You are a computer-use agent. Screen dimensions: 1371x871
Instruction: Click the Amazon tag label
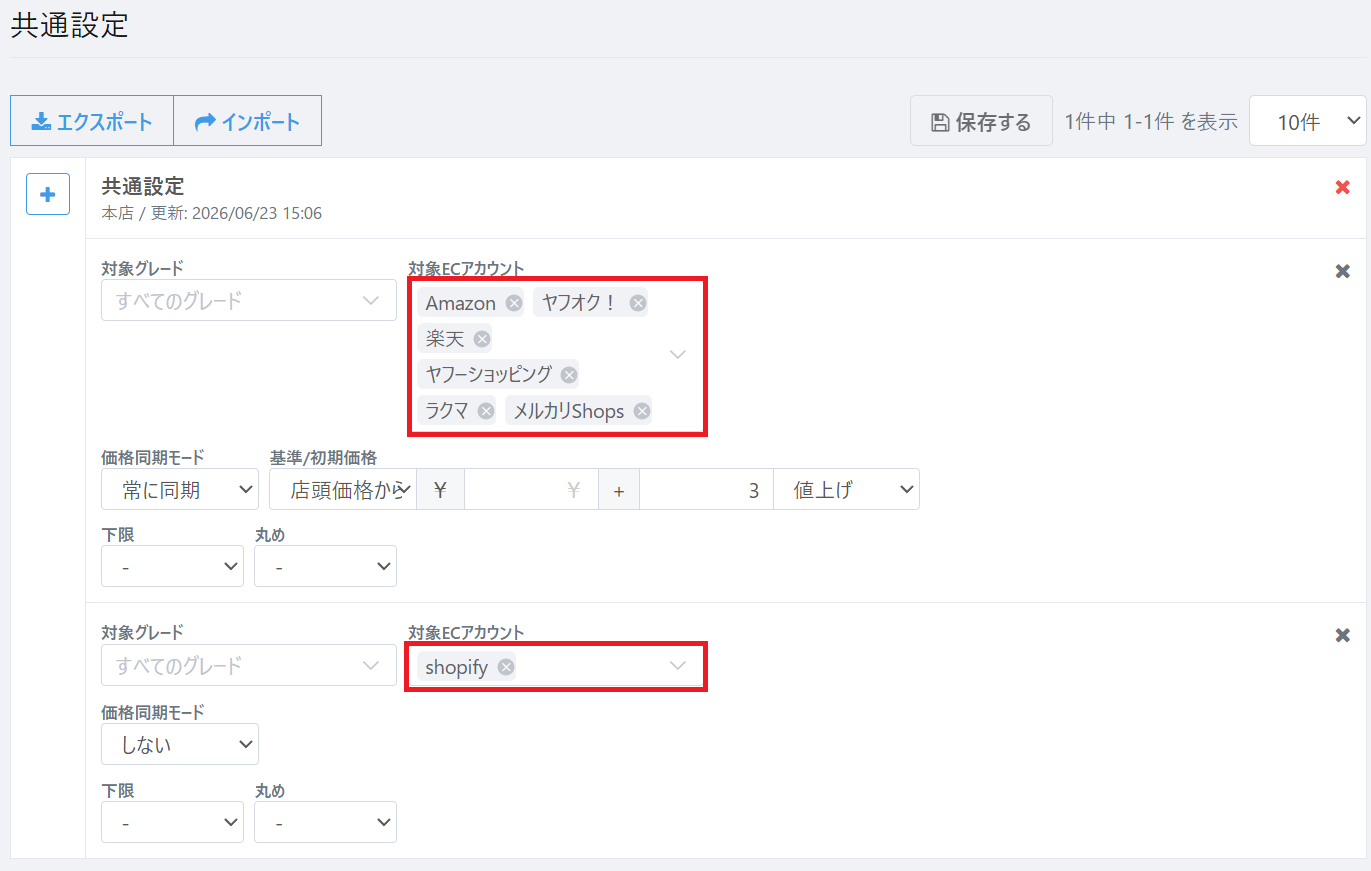(460, 303)
